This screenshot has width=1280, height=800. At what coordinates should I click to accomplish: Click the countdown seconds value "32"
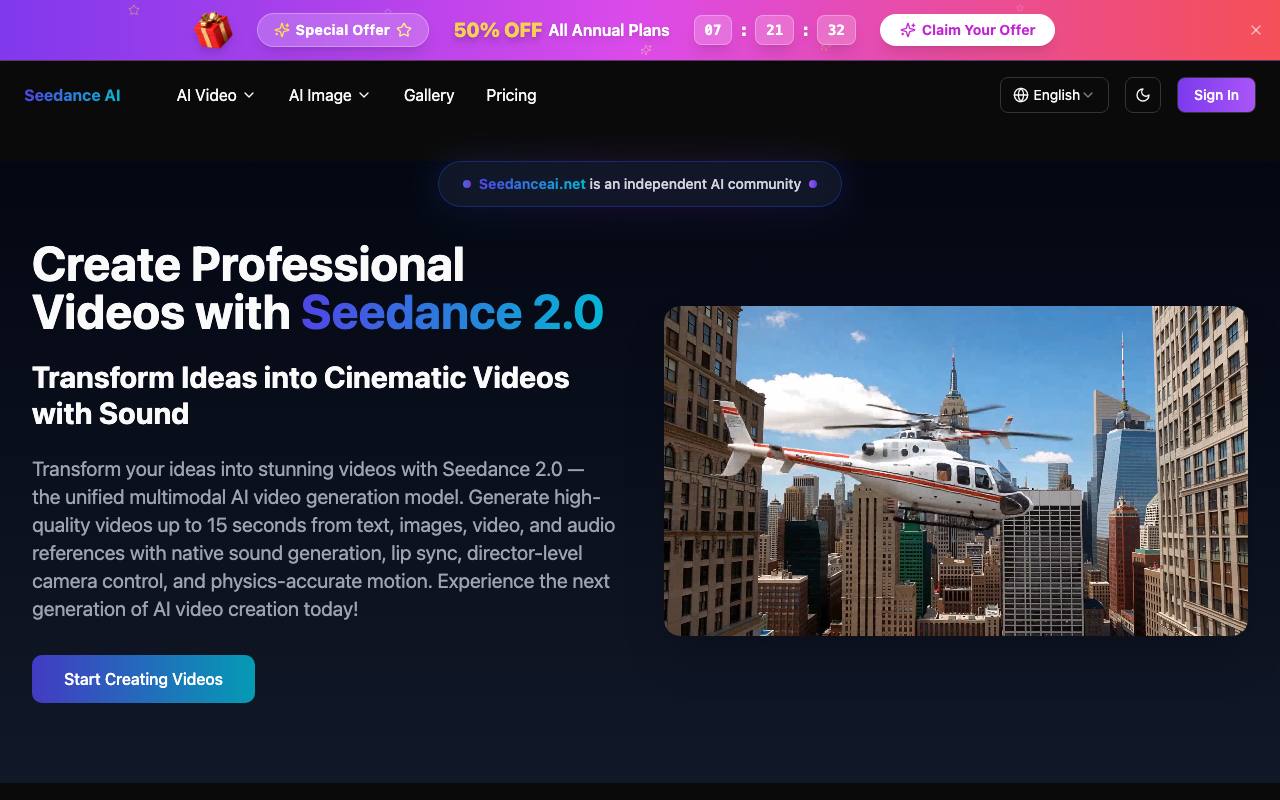tap(836, 30)
